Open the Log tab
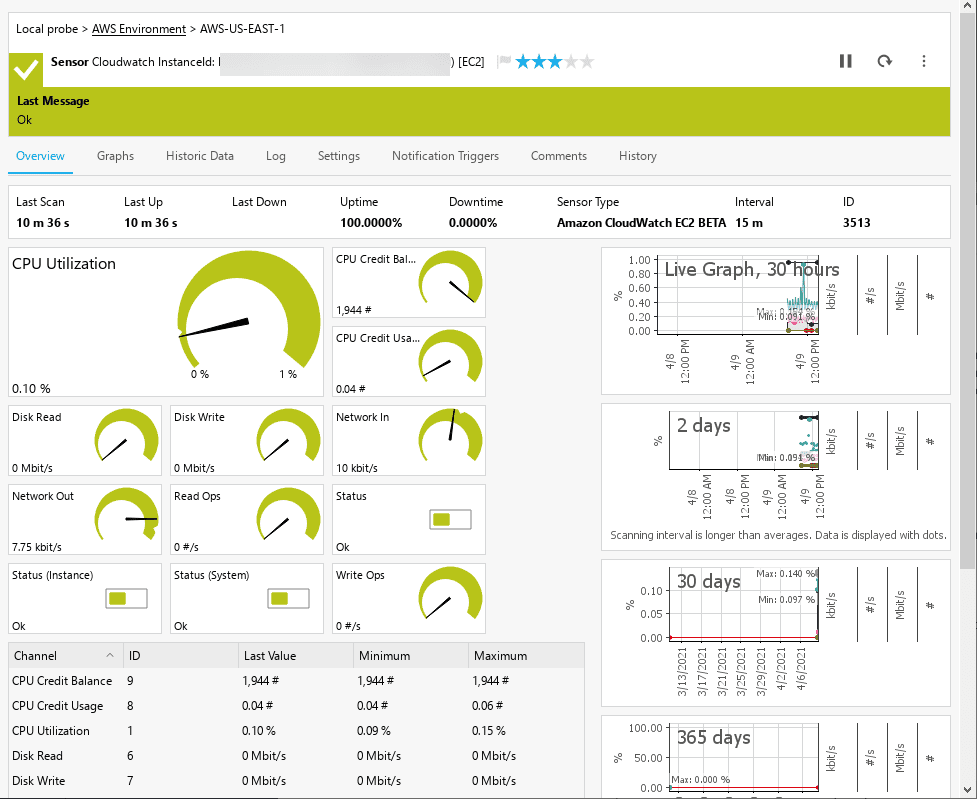Image resolution: width=977 pixels, height=799 pixels. 275,156
